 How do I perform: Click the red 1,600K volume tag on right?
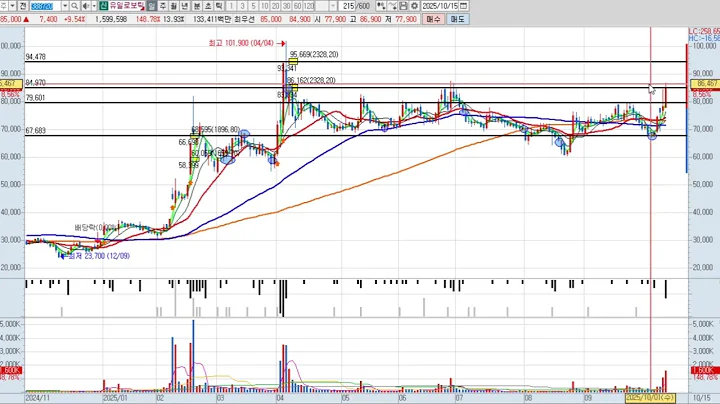pos(705,370)
